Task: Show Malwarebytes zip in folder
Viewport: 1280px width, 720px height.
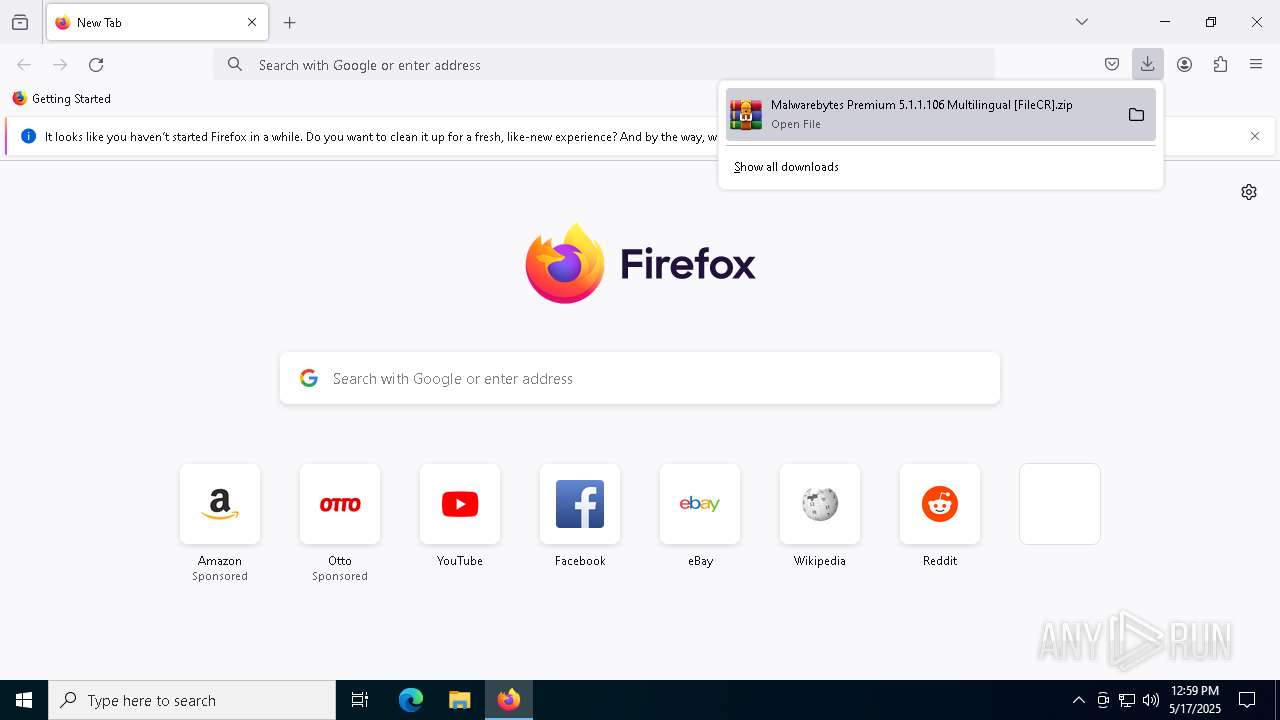Action: [x=1136, y=115]
